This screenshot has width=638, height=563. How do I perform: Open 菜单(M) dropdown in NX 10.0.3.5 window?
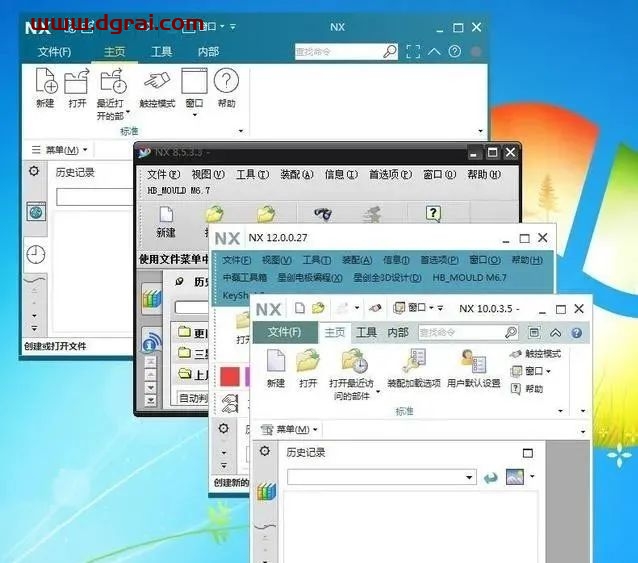[x=289, y=430]
